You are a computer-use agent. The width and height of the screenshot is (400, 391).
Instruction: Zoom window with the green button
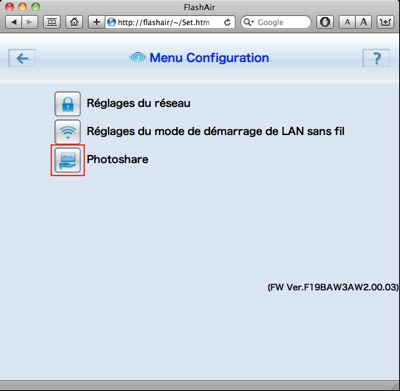(x=35, y=7)
